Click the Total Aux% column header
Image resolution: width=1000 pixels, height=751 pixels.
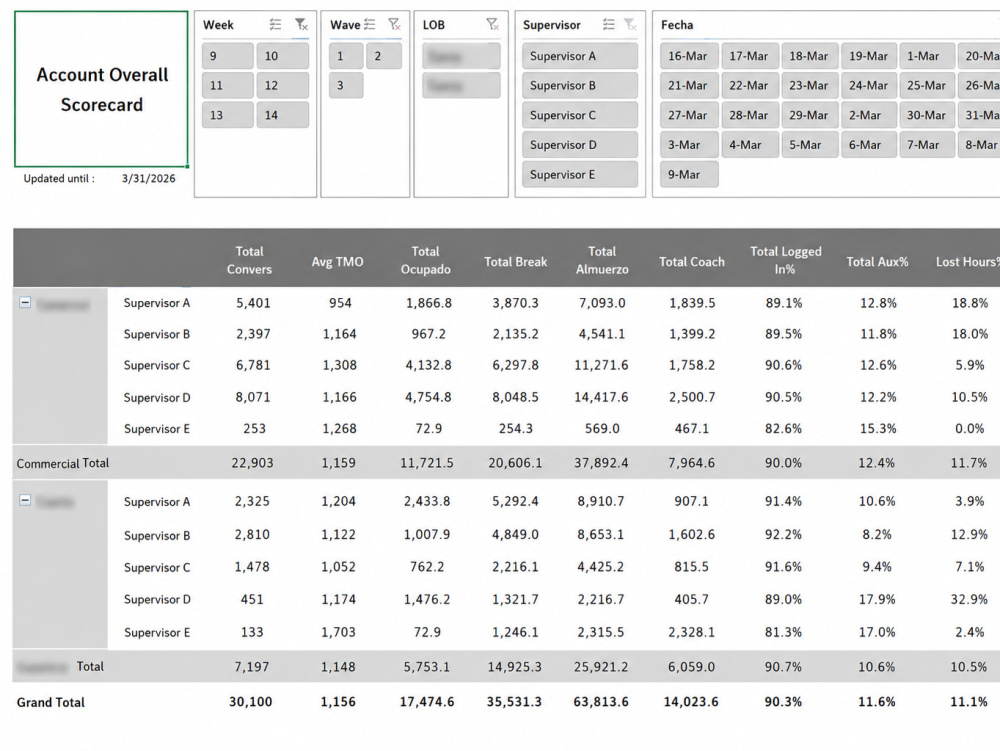click(877, 261)
